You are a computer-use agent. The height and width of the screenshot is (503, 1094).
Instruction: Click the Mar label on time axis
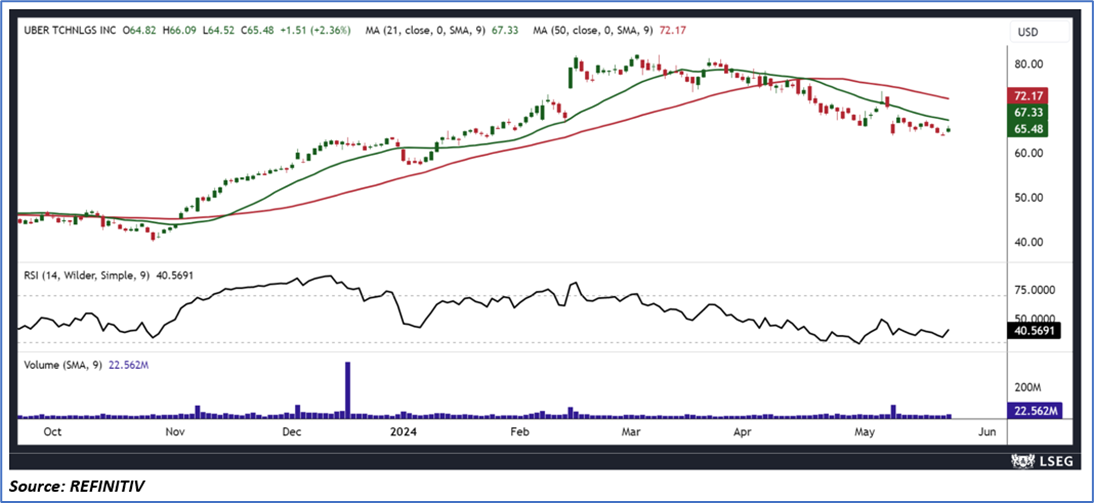631,433
